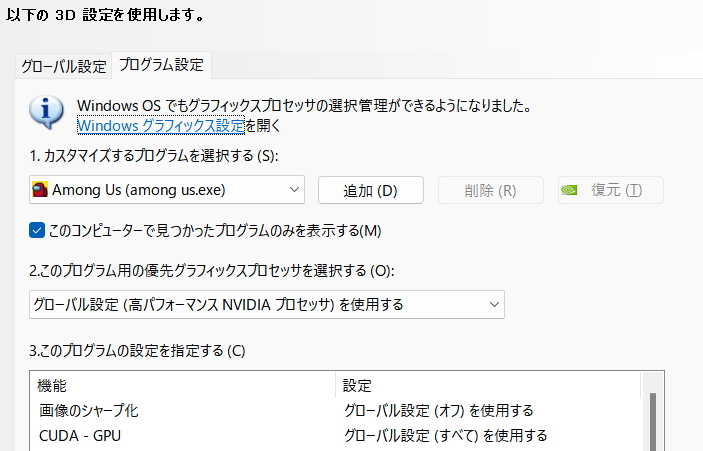Click the NVIDIA logo on the 復元 button
Viewport: 703px width, 451px height.
569,190
